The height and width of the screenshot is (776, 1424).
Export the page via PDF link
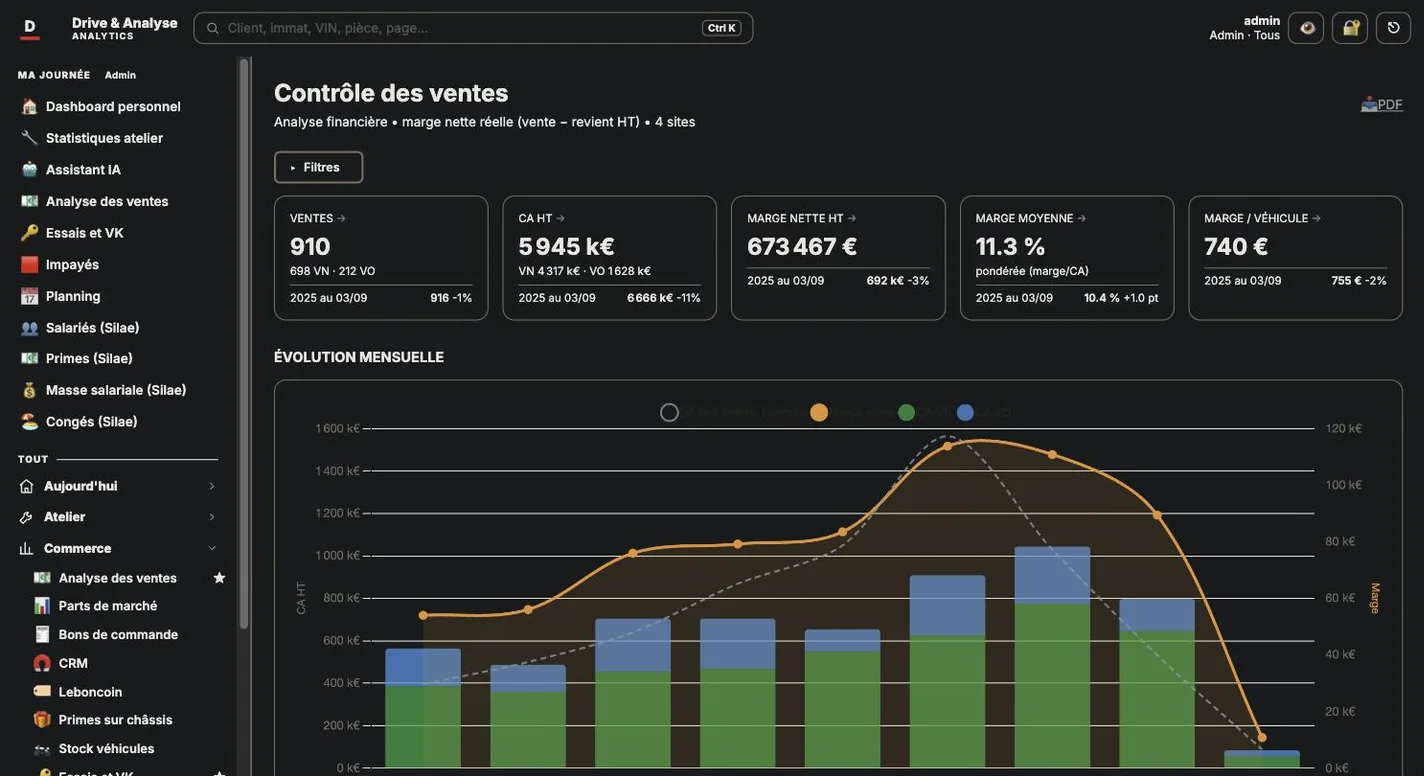(1382, 104)
